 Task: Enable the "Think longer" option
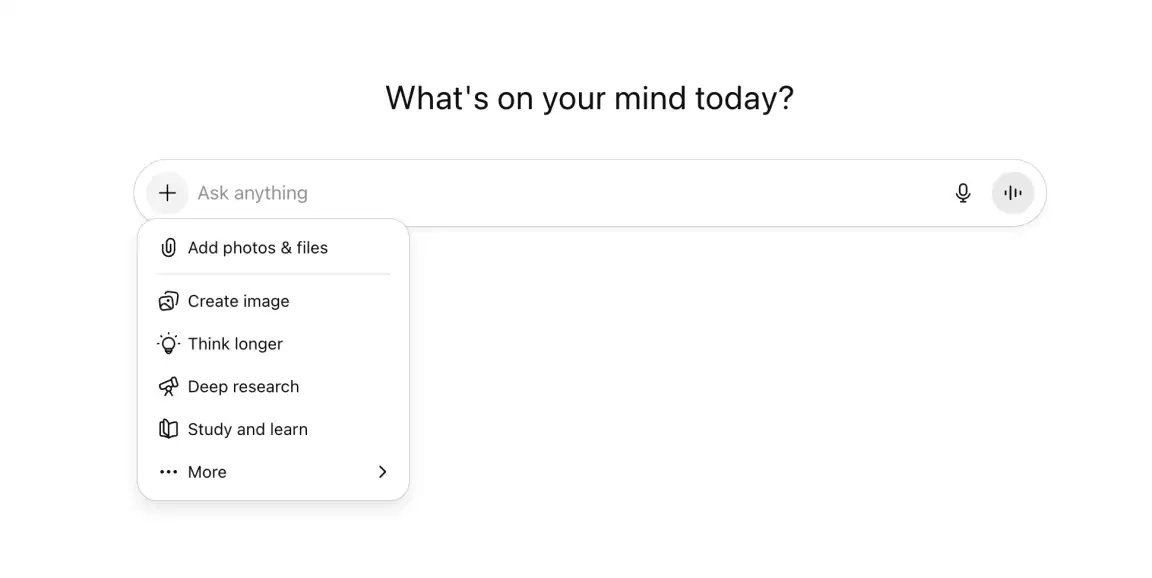[236, 344]
